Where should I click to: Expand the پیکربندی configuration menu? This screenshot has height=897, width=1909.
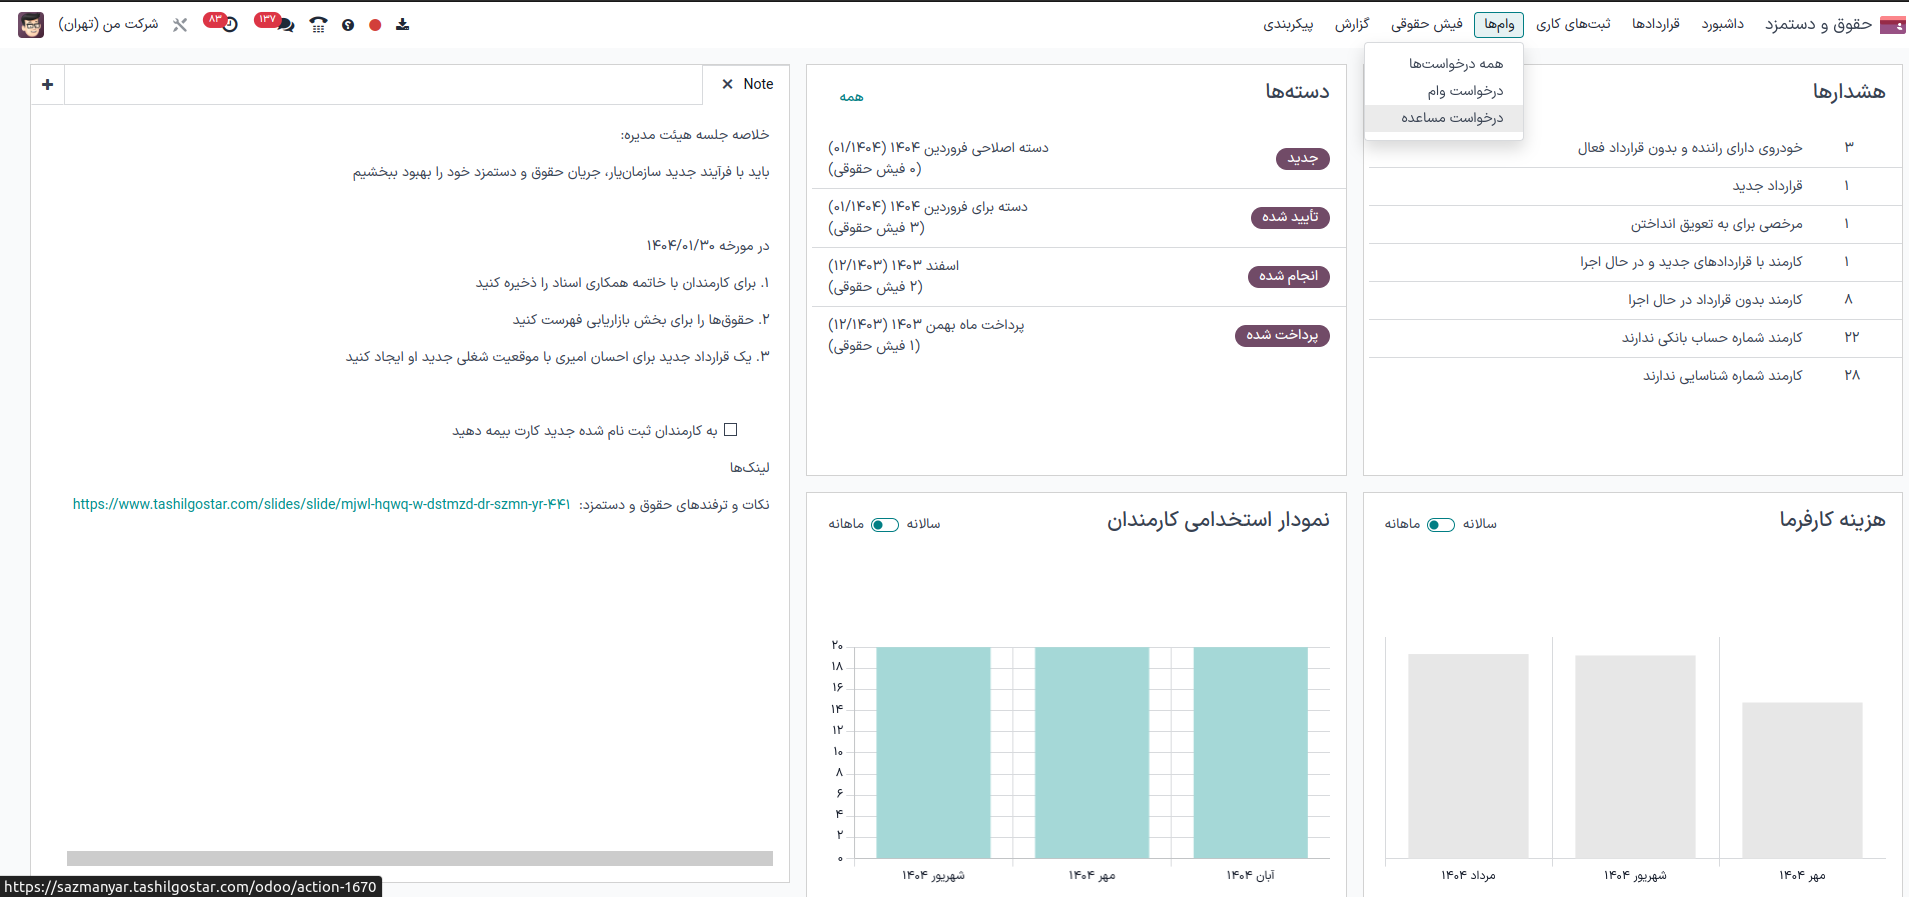click(1287, 24)
